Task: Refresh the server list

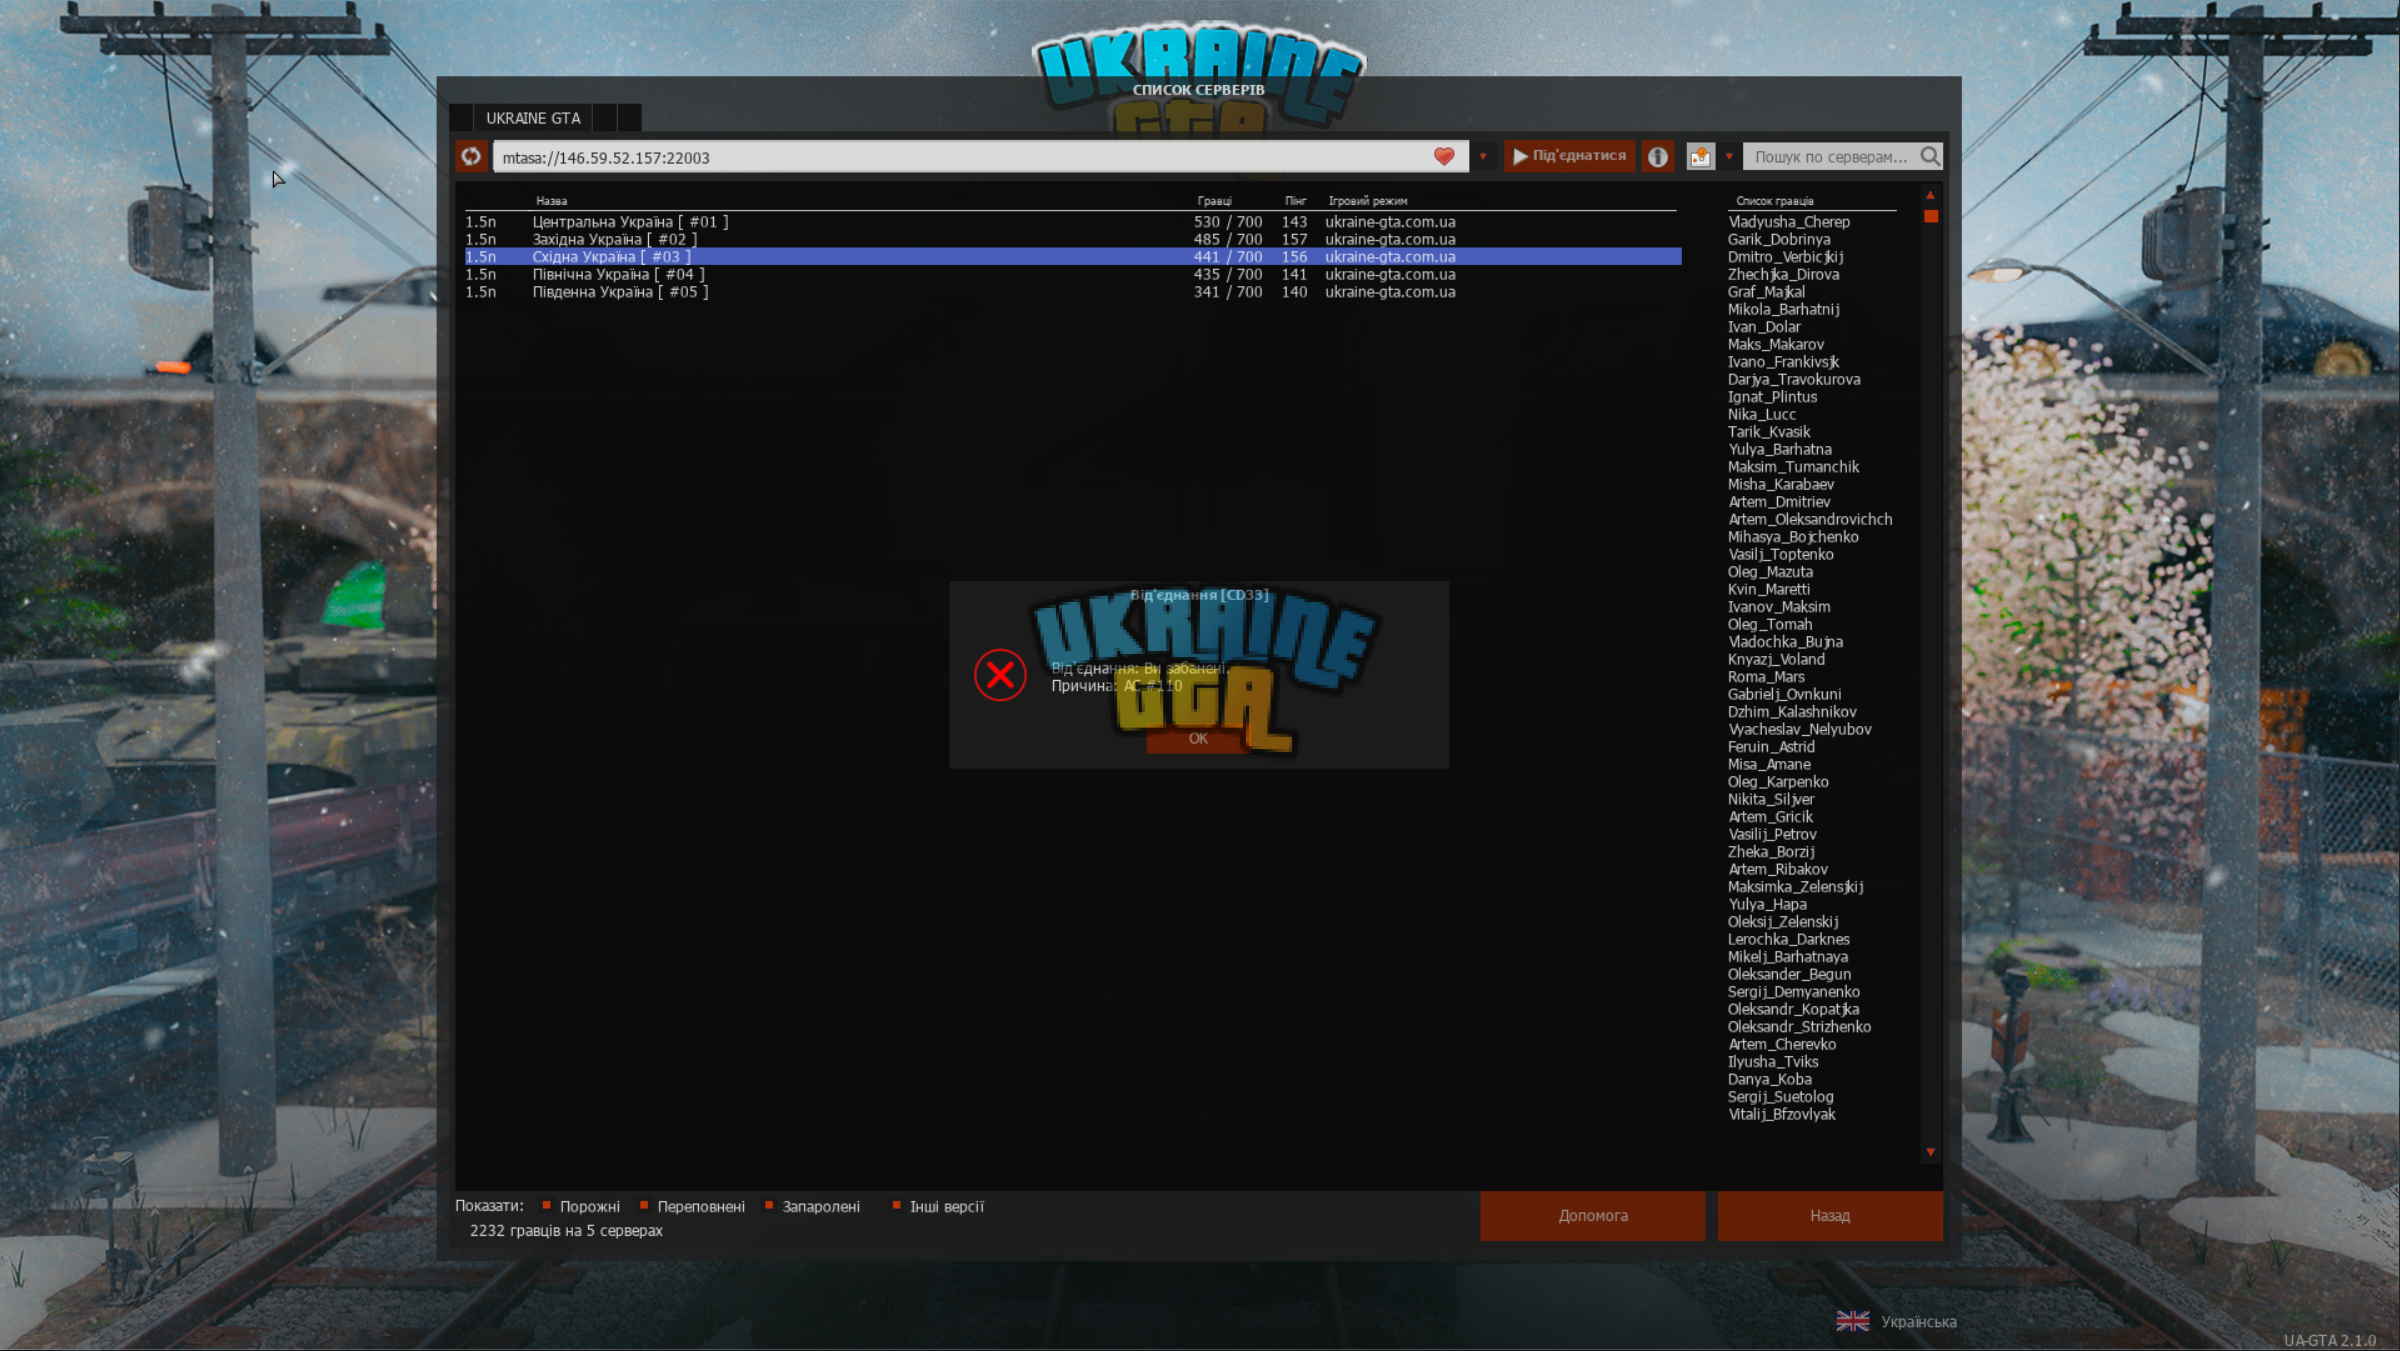Action: click(x=471, y=156)
